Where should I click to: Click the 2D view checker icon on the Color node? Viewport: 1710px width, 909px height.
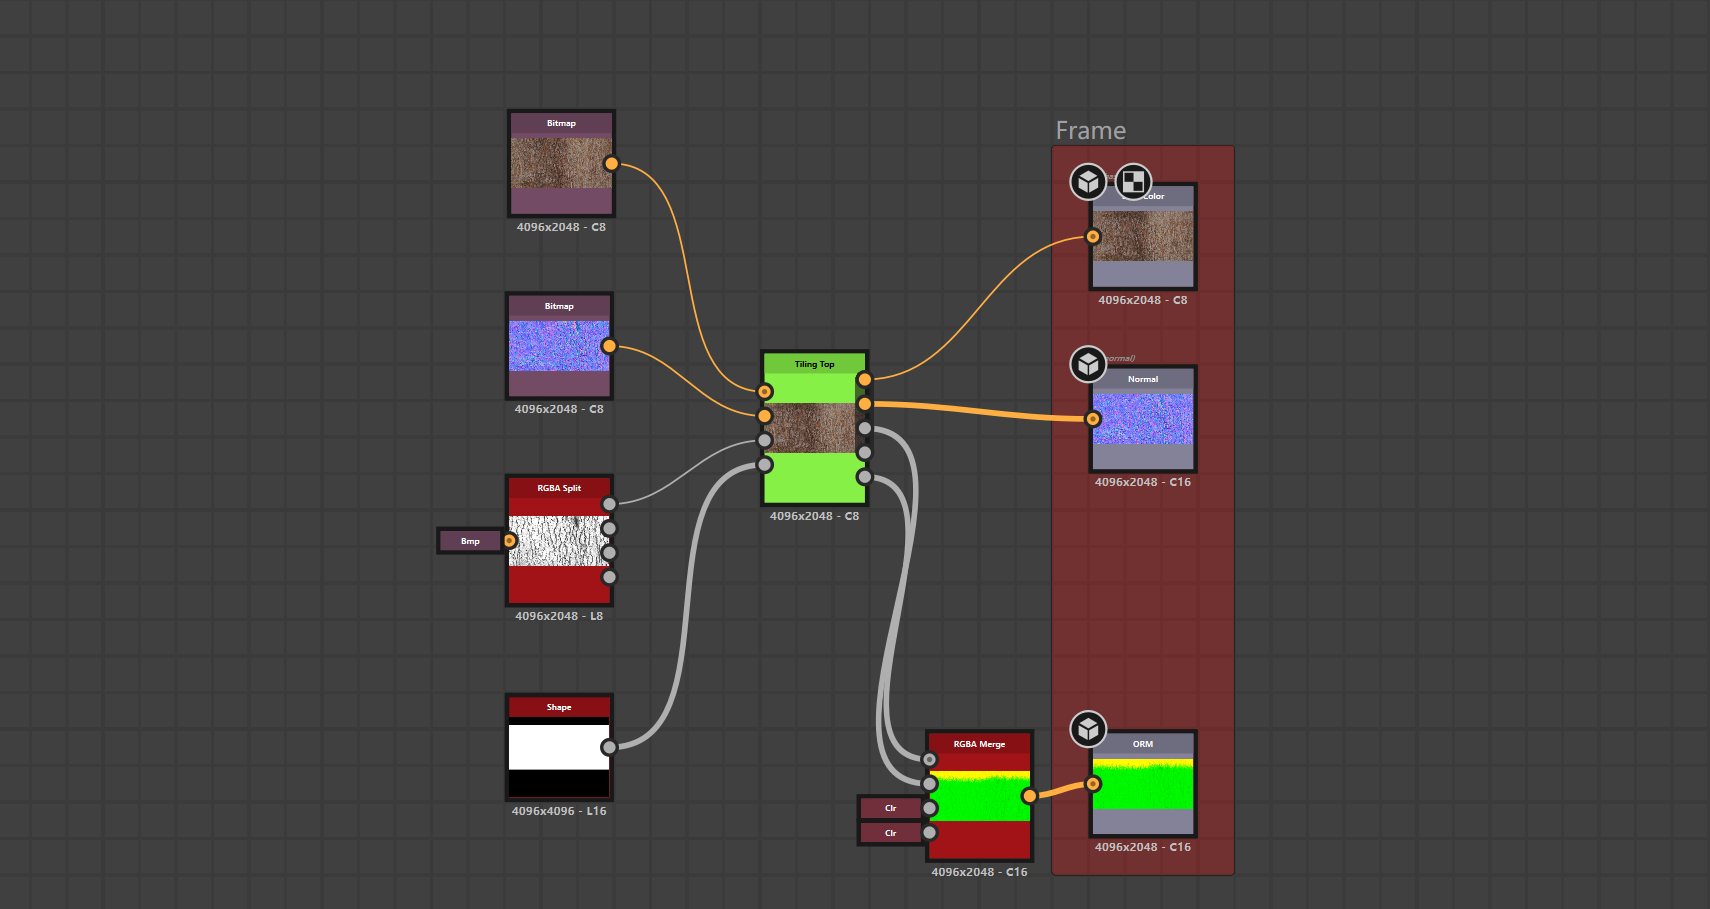[1133, 182]
